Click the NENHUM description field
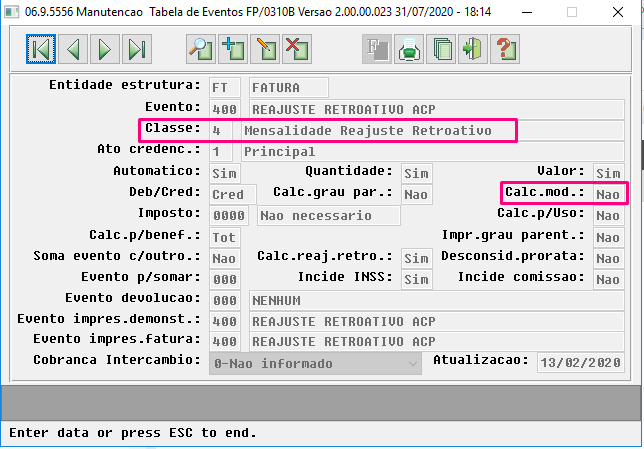The width and height of the screenshot is (644, 449). pos(437,301)
